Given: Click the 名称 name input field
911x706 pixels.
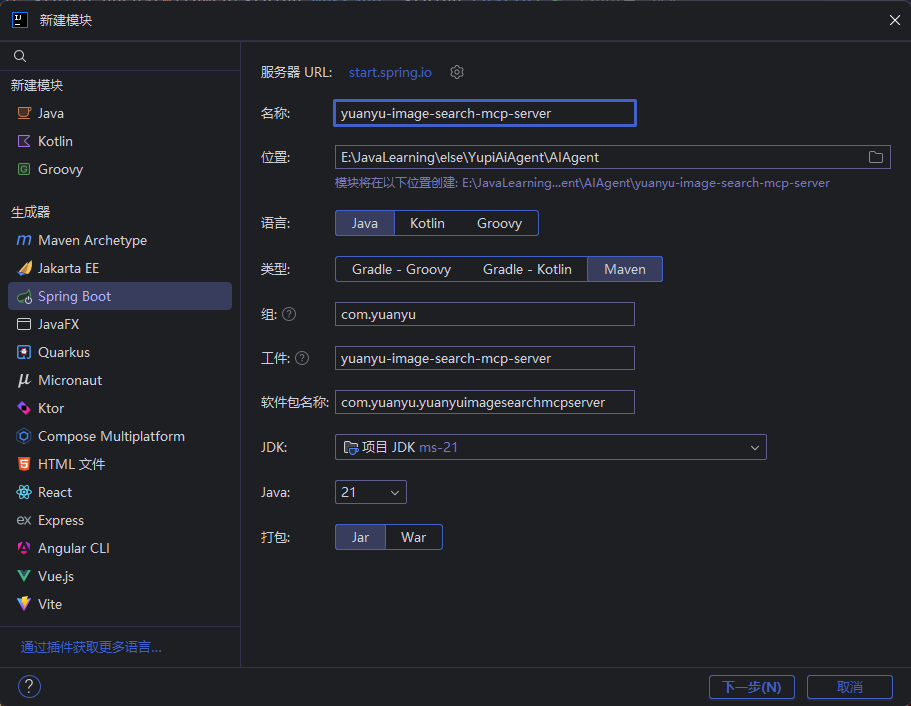Looking at the screenshot, I should (x=485, y=113).
